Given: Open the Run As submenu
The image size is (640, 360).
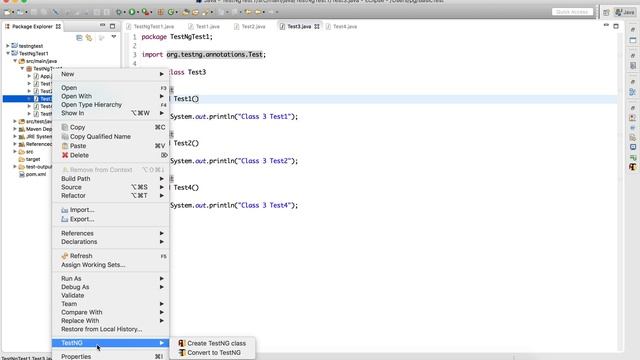Looking at the screenshot, I should click(x=111, y=278).
